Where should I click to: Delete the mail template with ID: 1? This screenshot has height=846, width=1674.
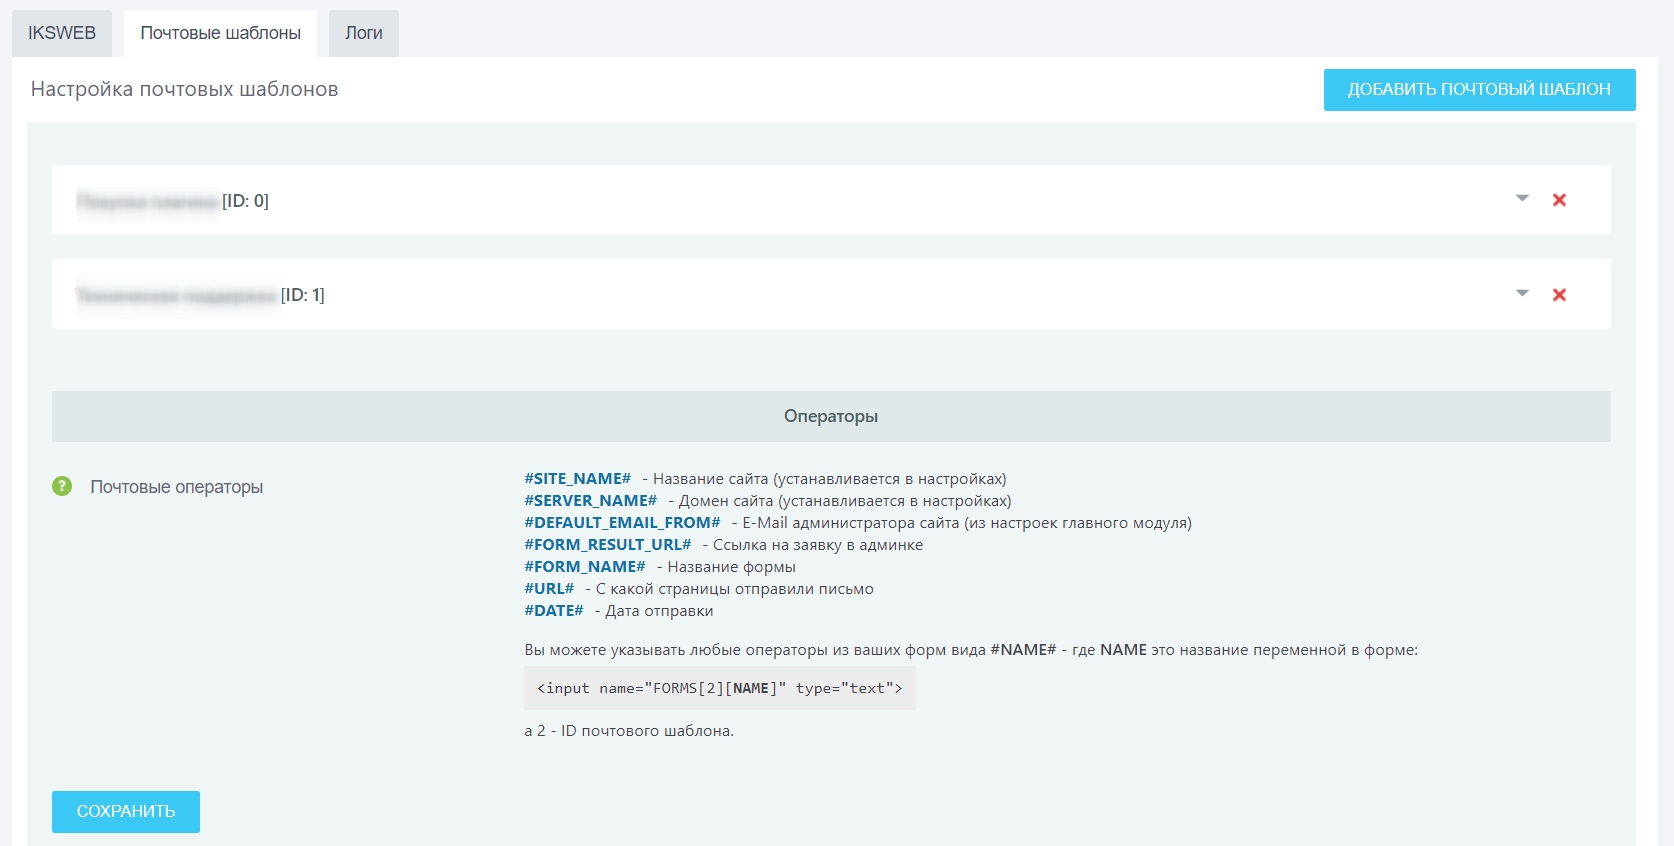pyautogui.click(x=1559, y=295)
